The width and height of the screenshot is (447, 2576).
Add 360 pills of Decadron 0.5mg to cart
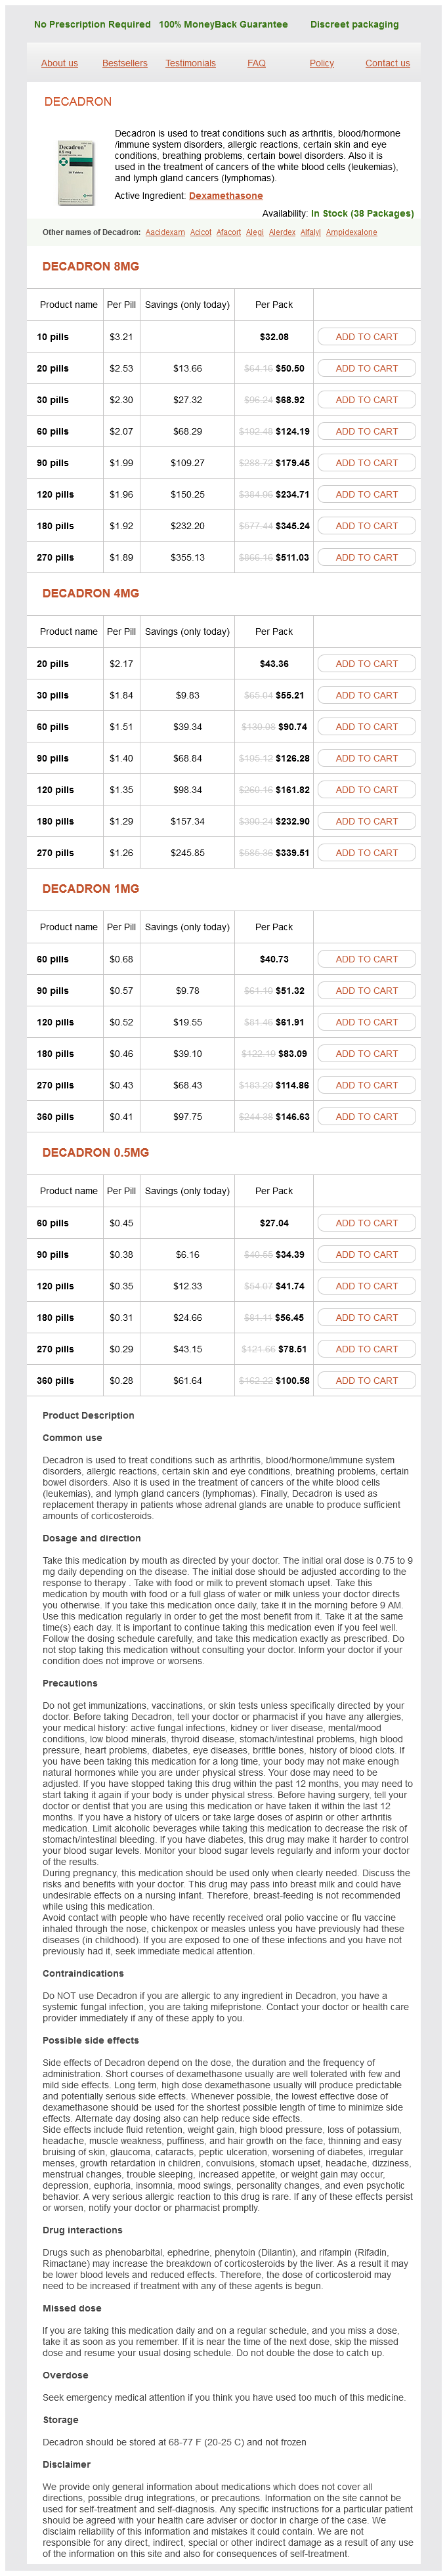366,1380
